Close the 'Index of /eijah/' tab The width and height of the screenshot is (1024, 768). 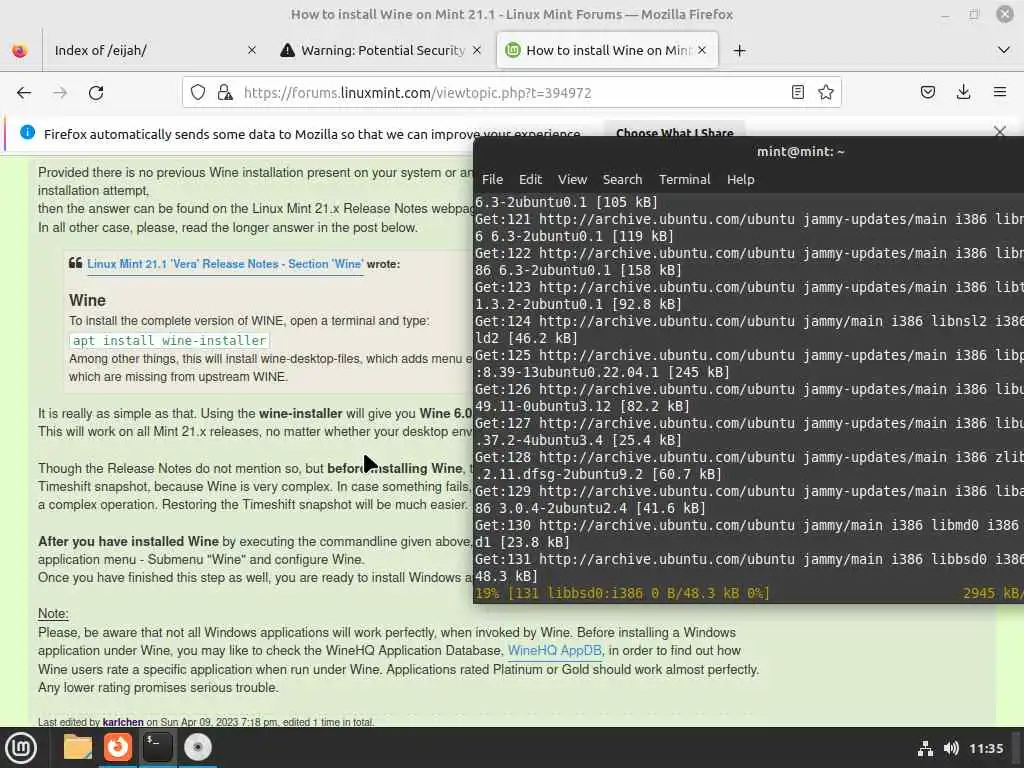coord(251,50)
